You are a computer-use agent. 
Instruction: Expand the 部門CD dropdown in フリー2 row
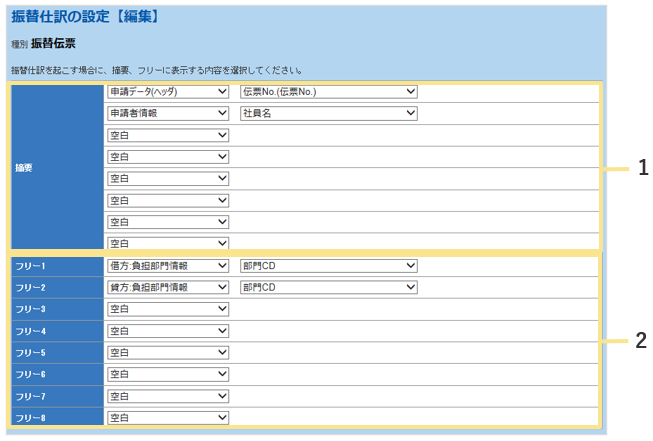(328, 287)
